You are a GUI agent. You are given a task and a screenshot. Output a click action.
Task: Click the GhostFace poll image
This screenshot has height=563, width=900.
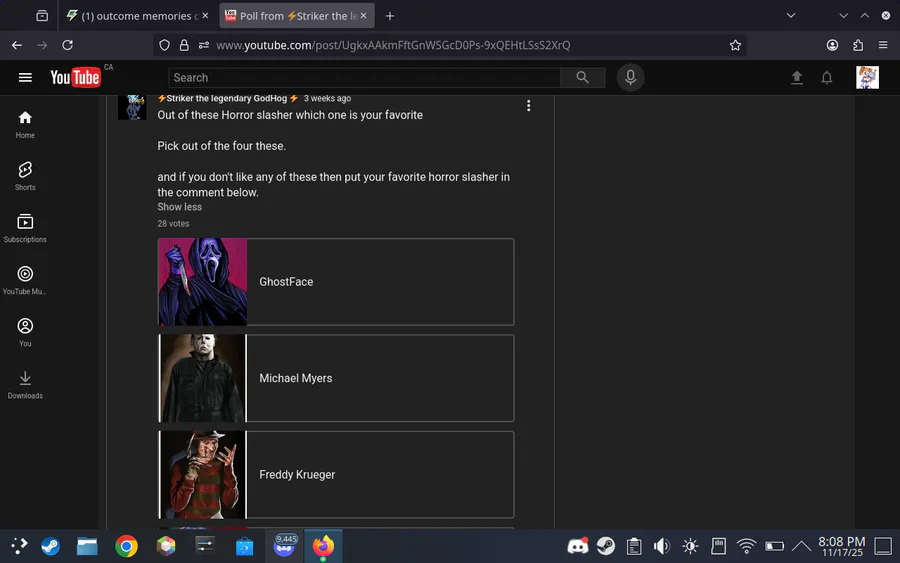tap(203, 282)
